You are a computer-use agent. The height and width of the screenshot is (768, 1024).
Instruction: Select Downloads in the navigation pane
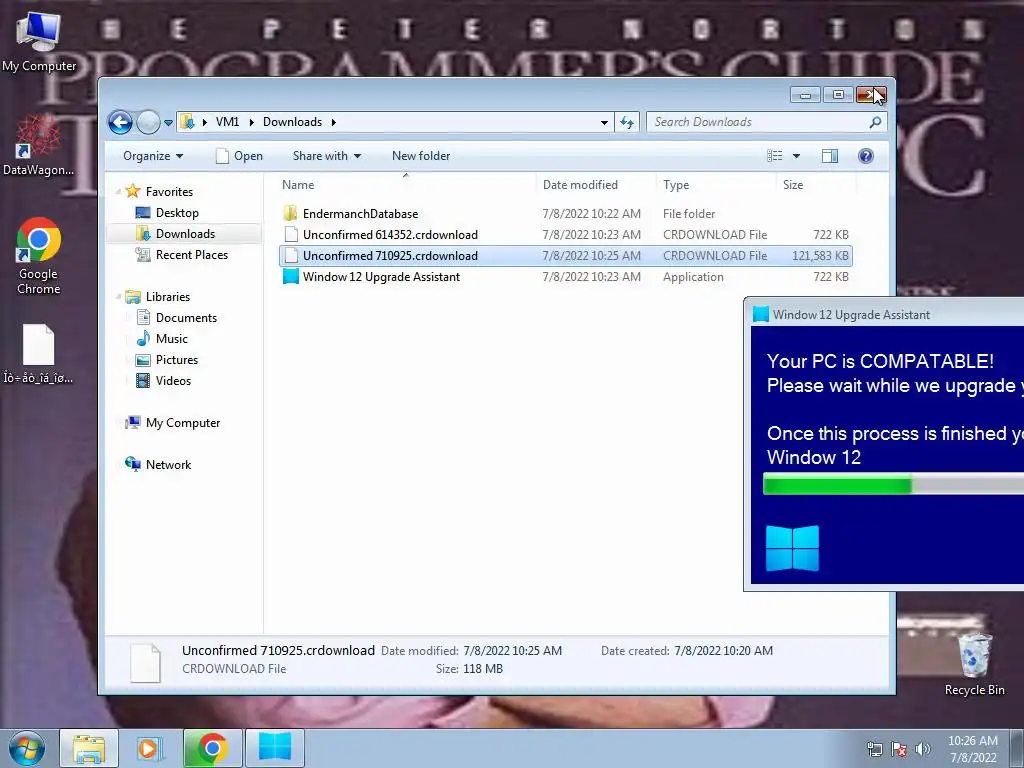click(x=185, y=234)
